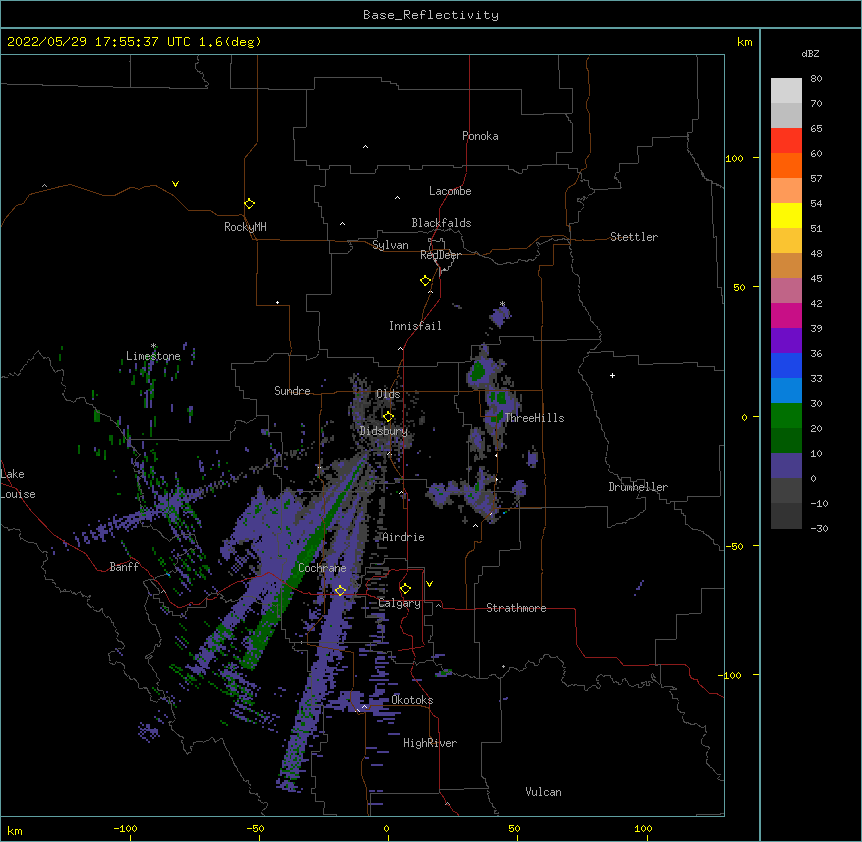The height and width of the screenshot is (842, 862).
Task: Click the Calgary city label
Action: [x=399, y=603]
